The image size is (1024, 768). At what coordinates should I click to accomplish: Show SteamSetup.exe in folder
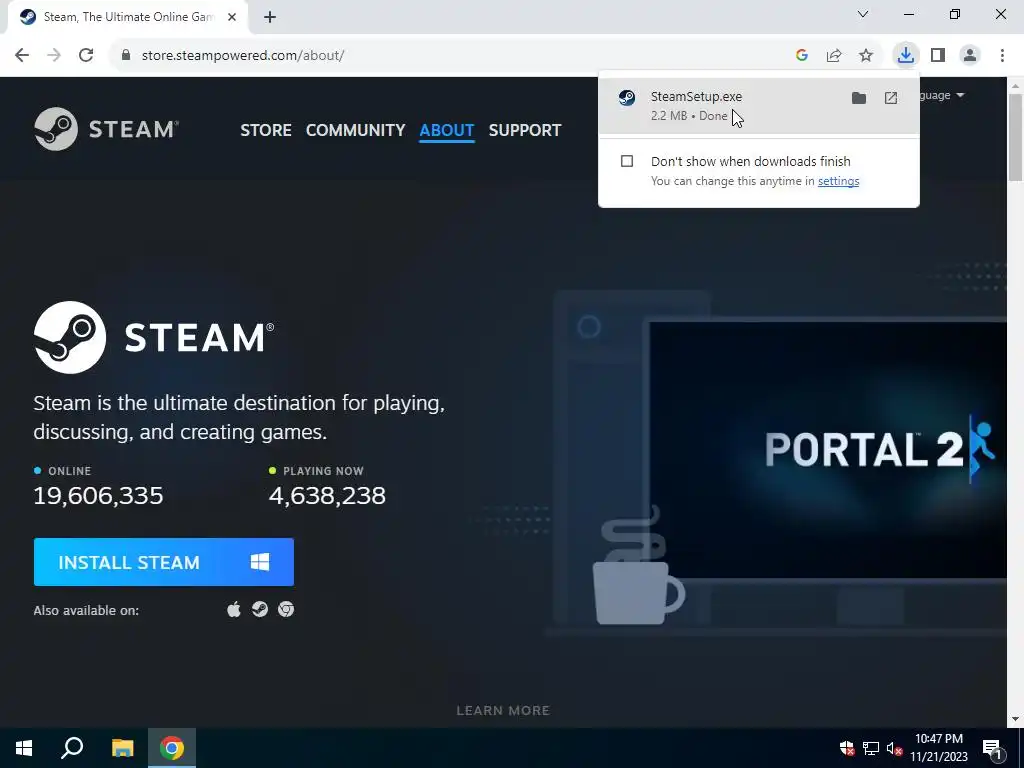(859, 98)
